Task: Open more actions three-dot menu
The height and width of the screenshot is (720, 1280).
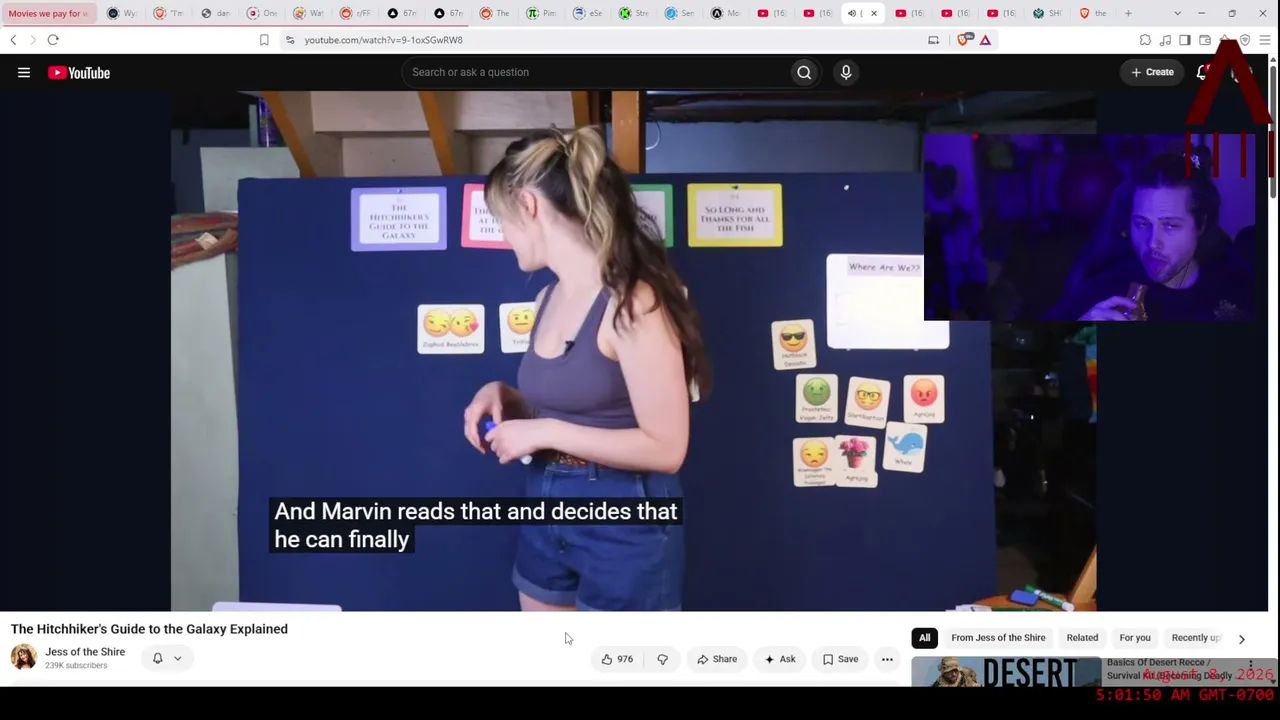Action: [887, 659]
